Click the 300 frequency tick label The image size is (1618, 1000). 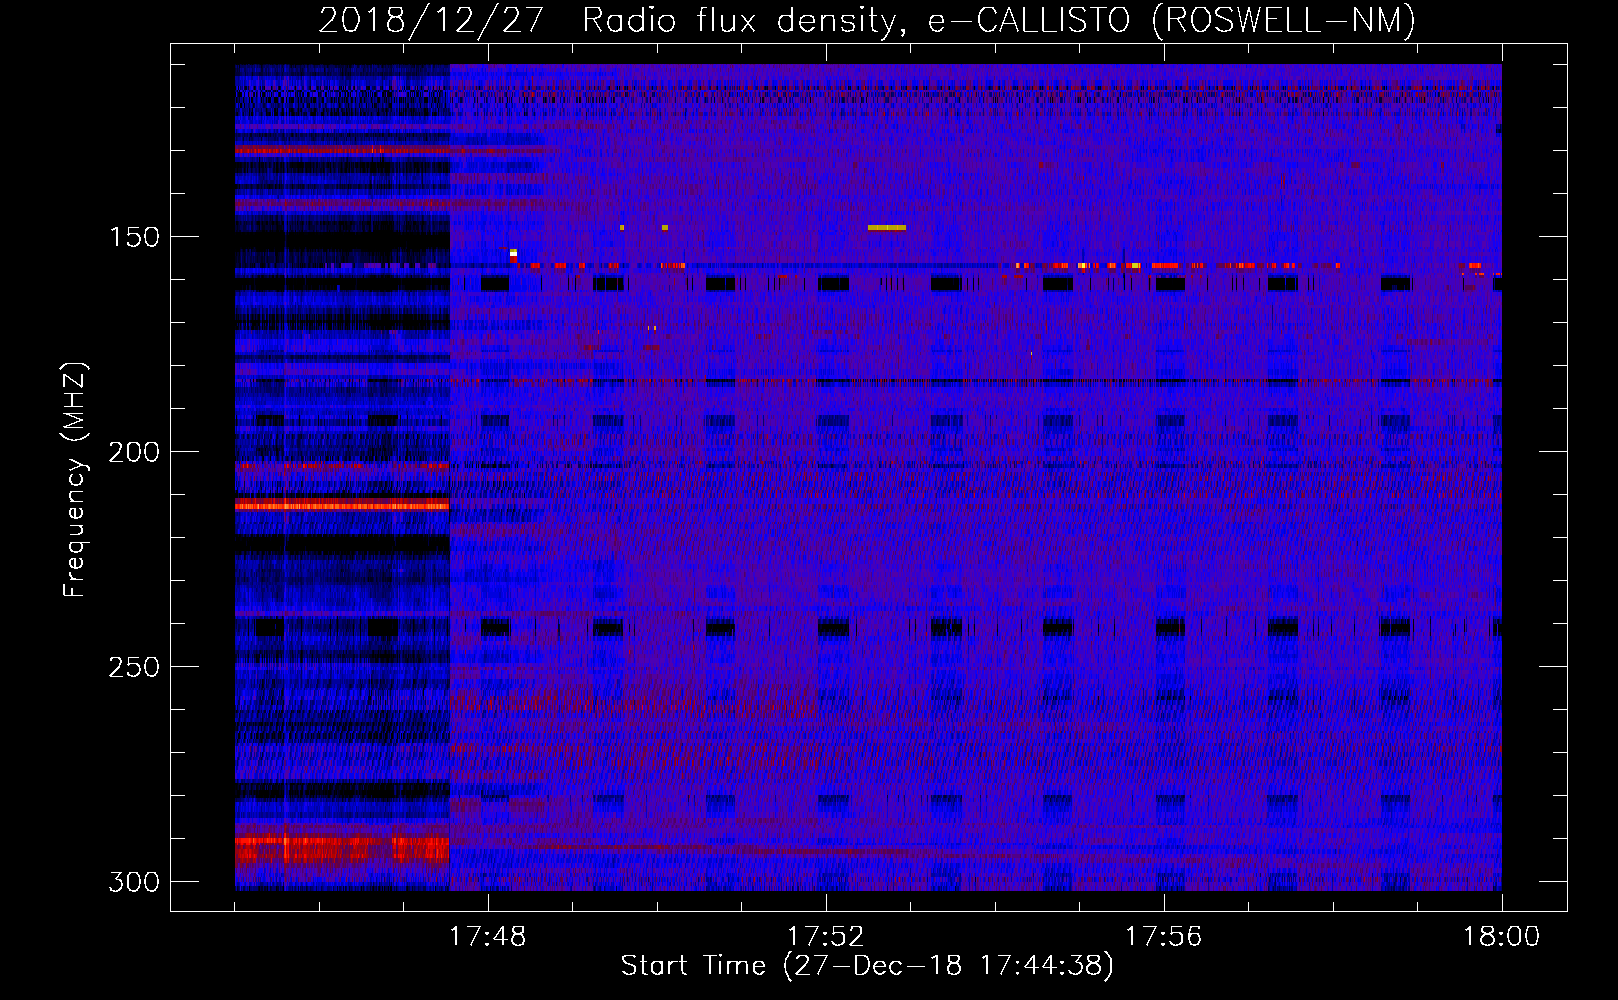tap(134, 882)
